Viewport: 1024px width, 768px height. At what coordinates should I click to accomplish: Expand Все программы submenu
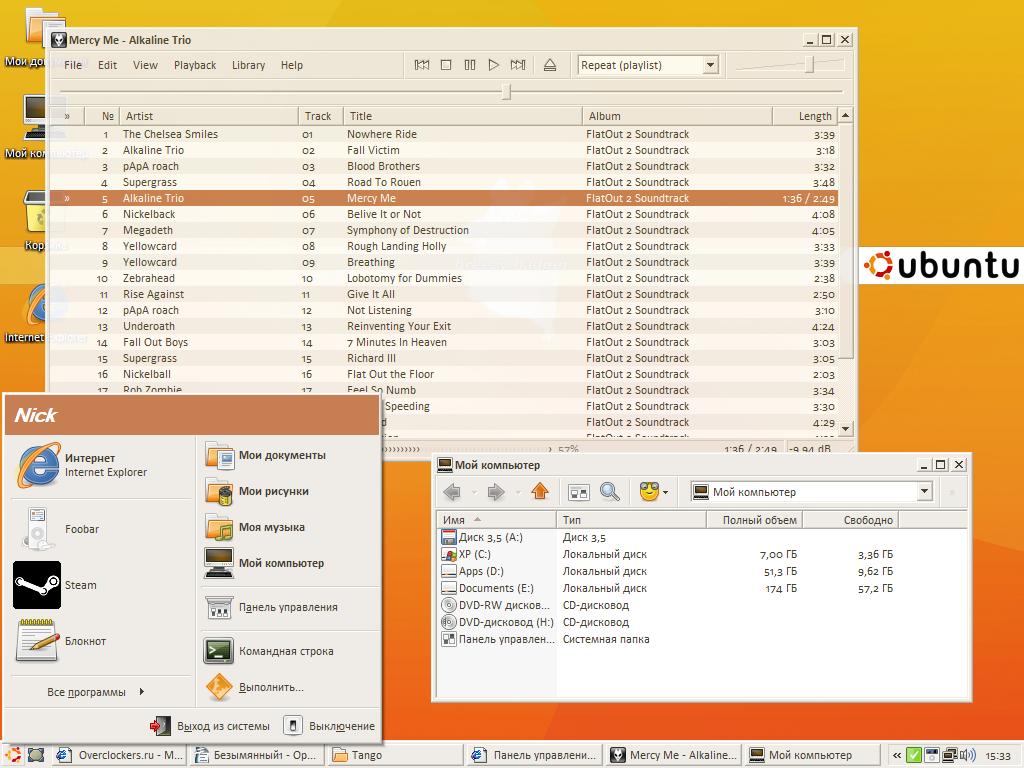tap(96, 692)
